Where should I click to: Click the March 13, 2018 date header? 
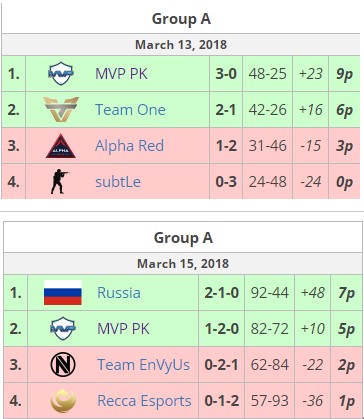click(181, 44)
